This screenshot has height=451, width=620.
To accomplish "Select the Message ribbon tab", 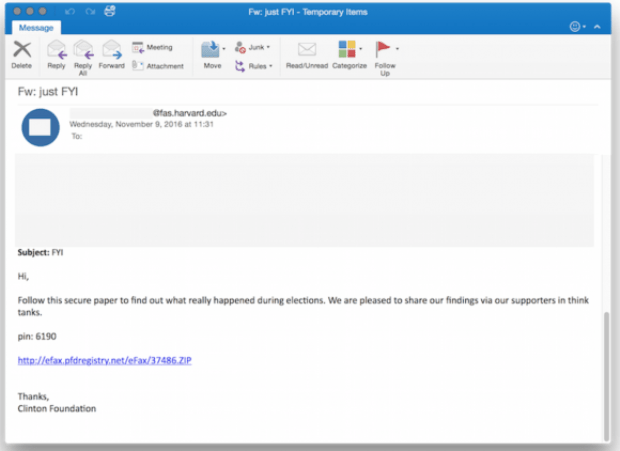I will (36, 28).
